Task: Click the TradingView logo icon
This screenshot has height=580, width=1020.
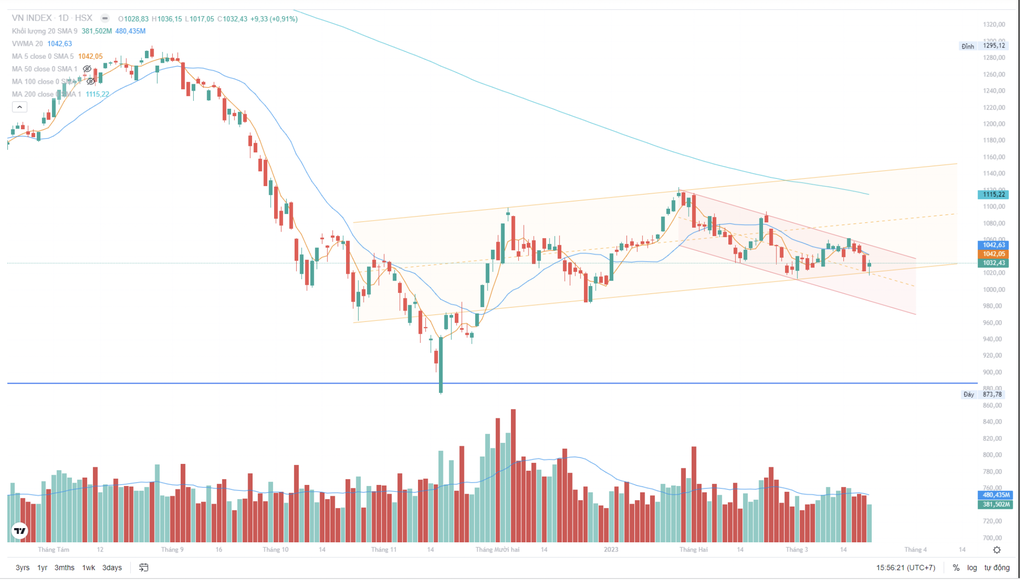Action: click(x=20, y=531)
